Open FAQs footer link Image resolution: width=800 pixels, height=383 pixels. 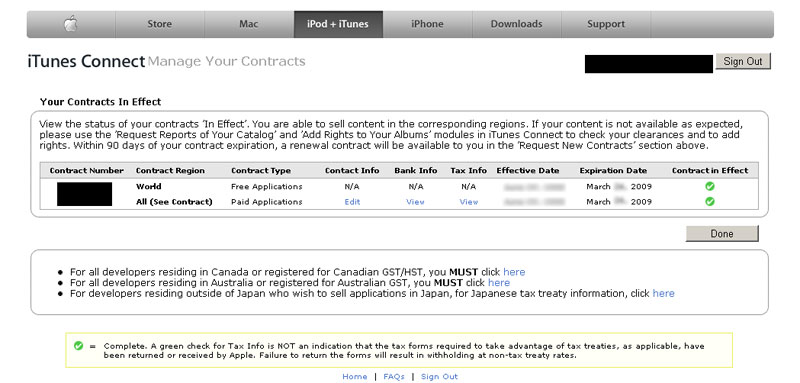[x=394, y=376]
